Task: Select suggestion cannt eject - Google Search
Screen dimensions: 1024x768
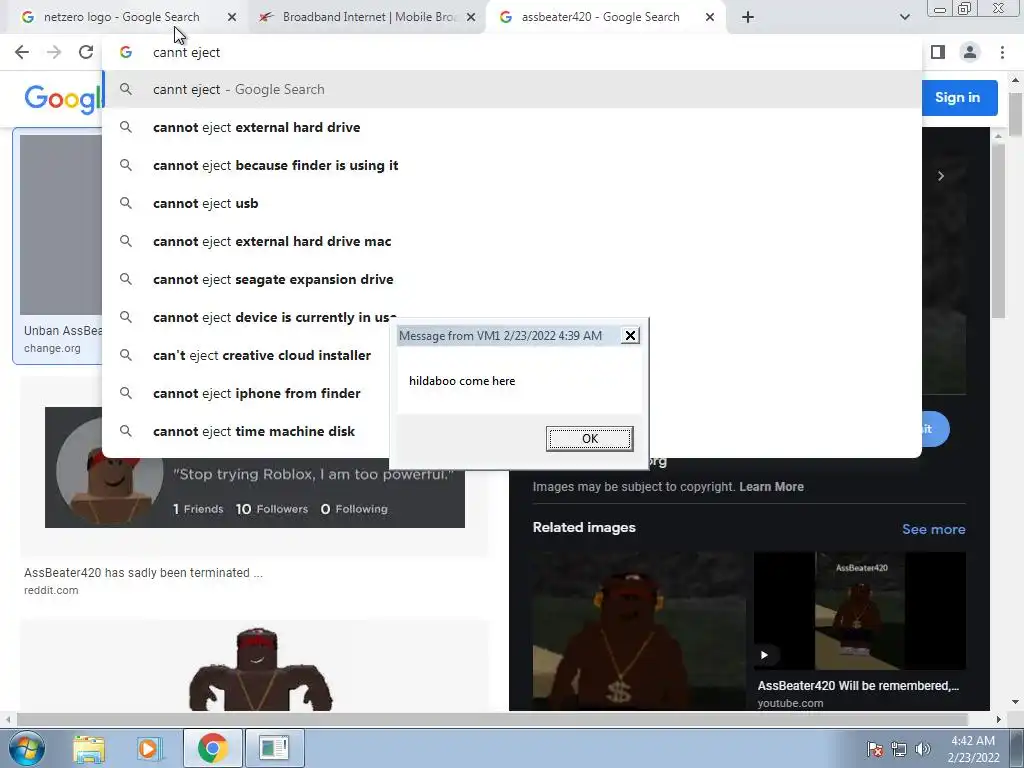Action: tap(512, 89)
